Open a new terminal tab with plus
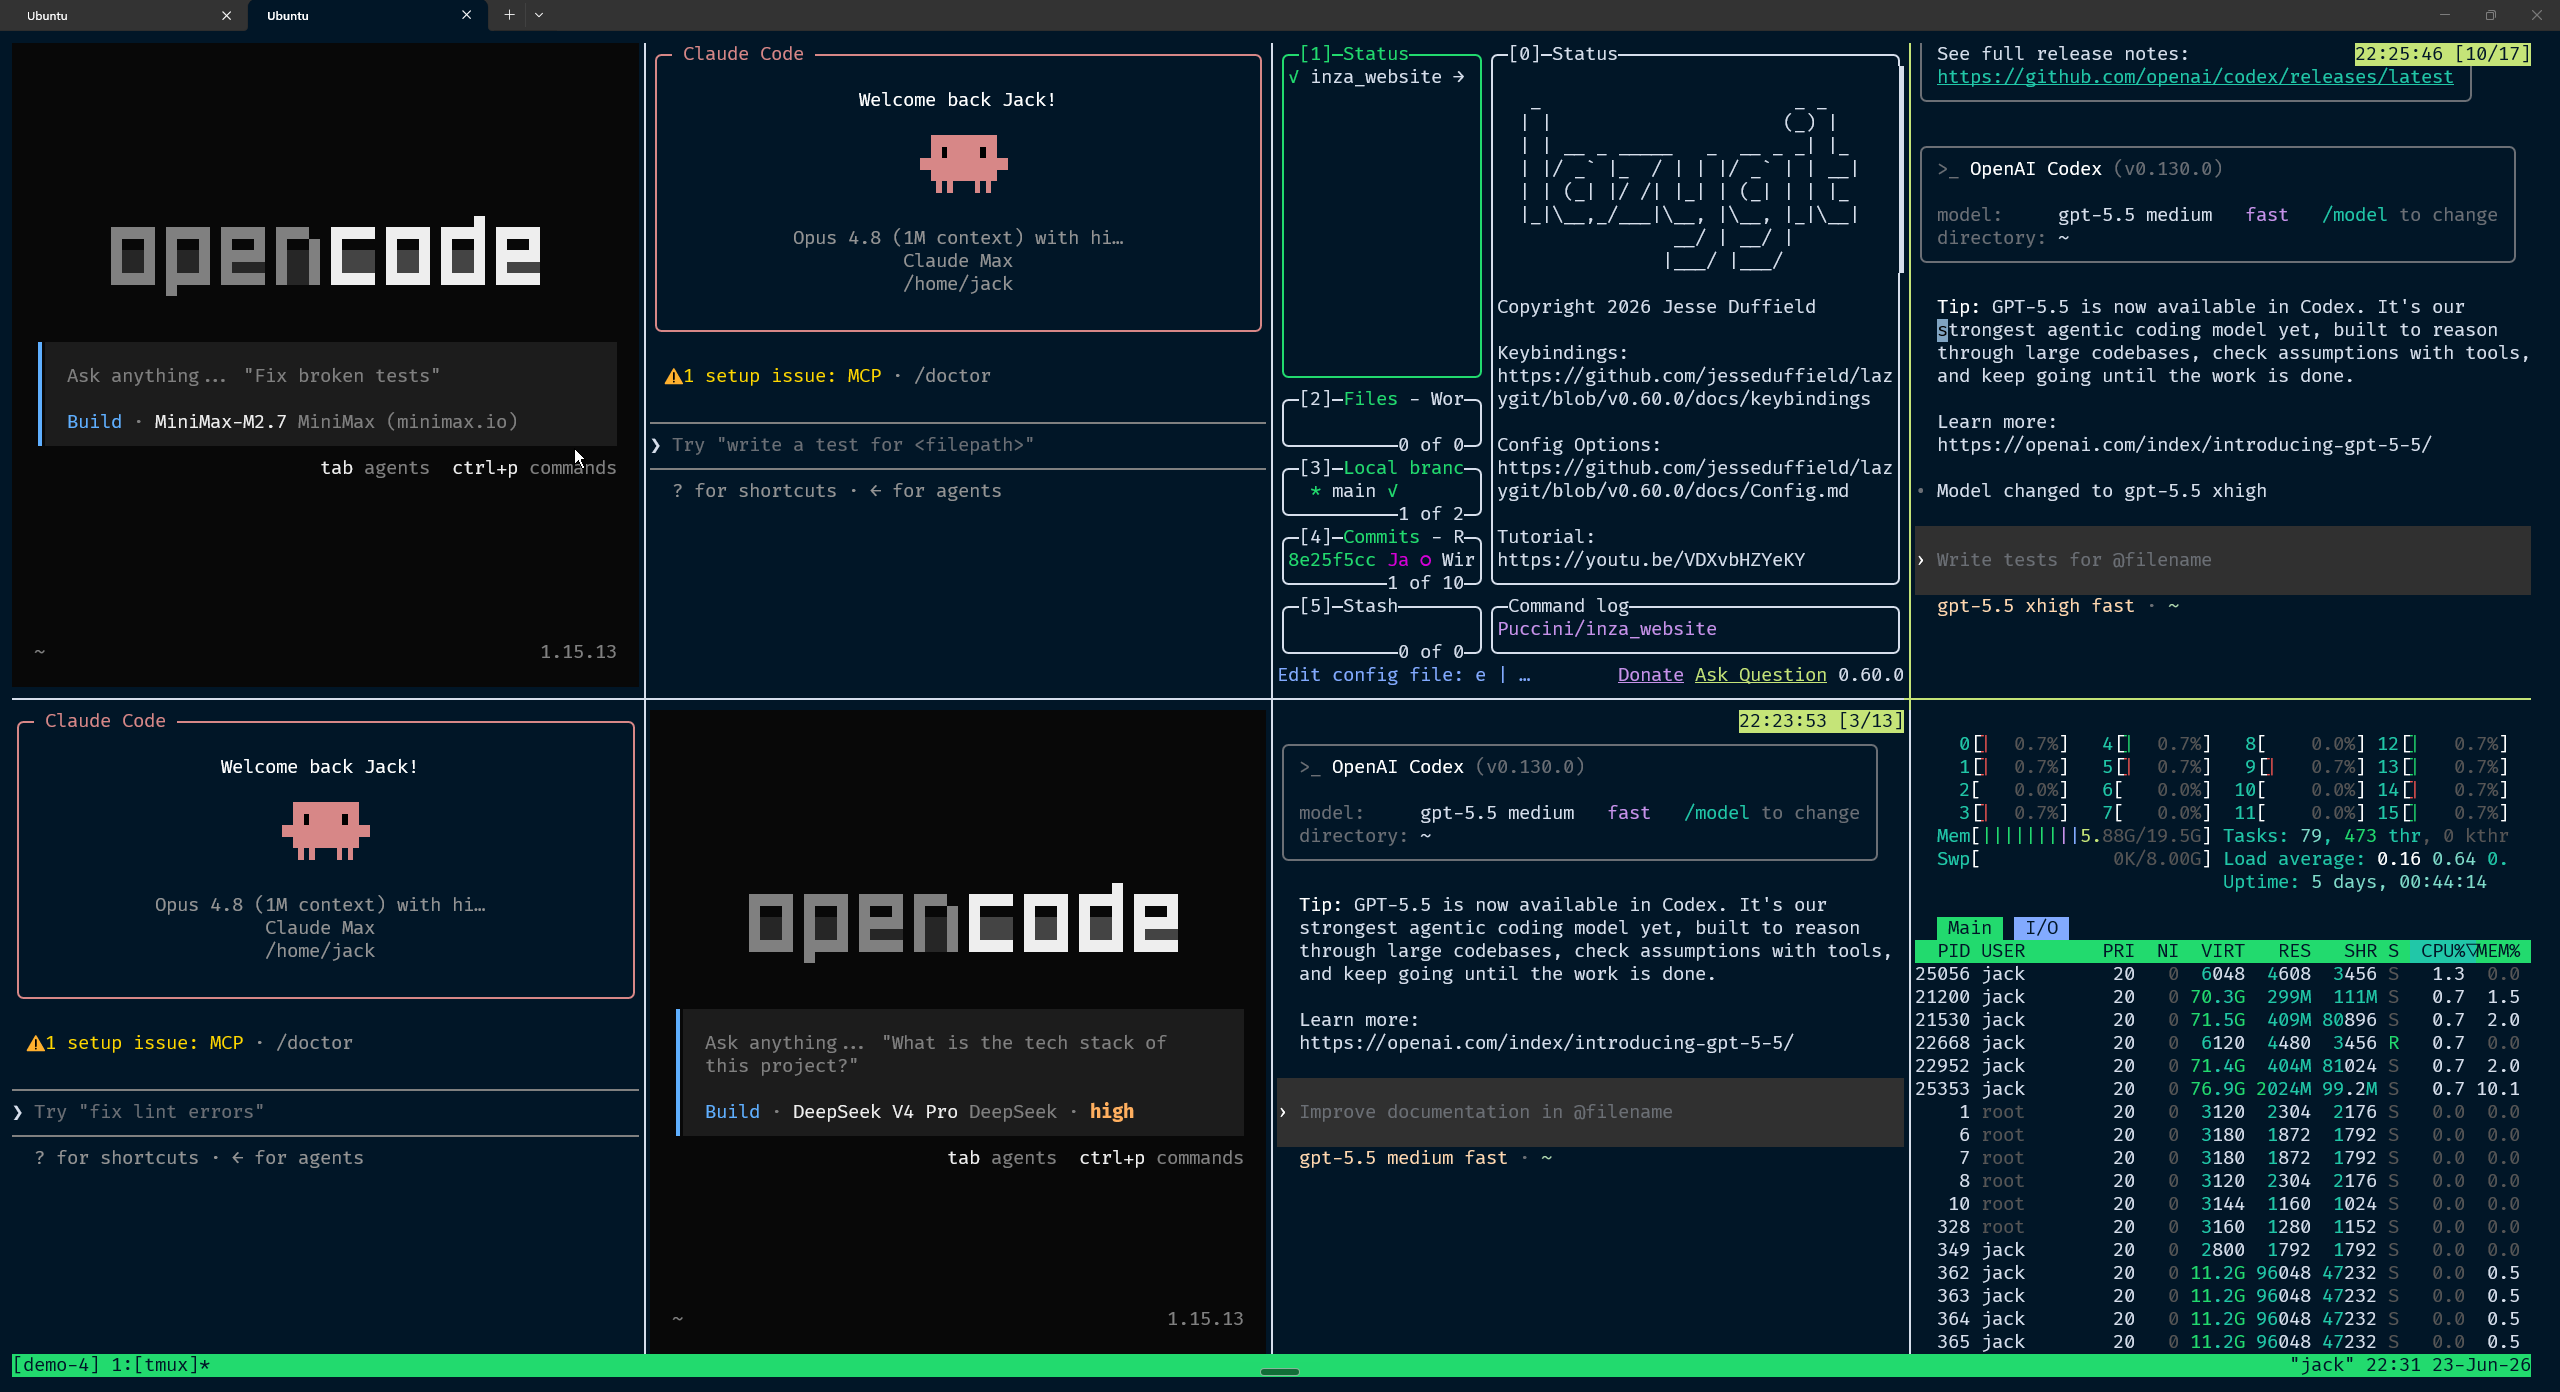Screen dimensions: 2560x1392 pyautogui.click(x=509, y=15)
